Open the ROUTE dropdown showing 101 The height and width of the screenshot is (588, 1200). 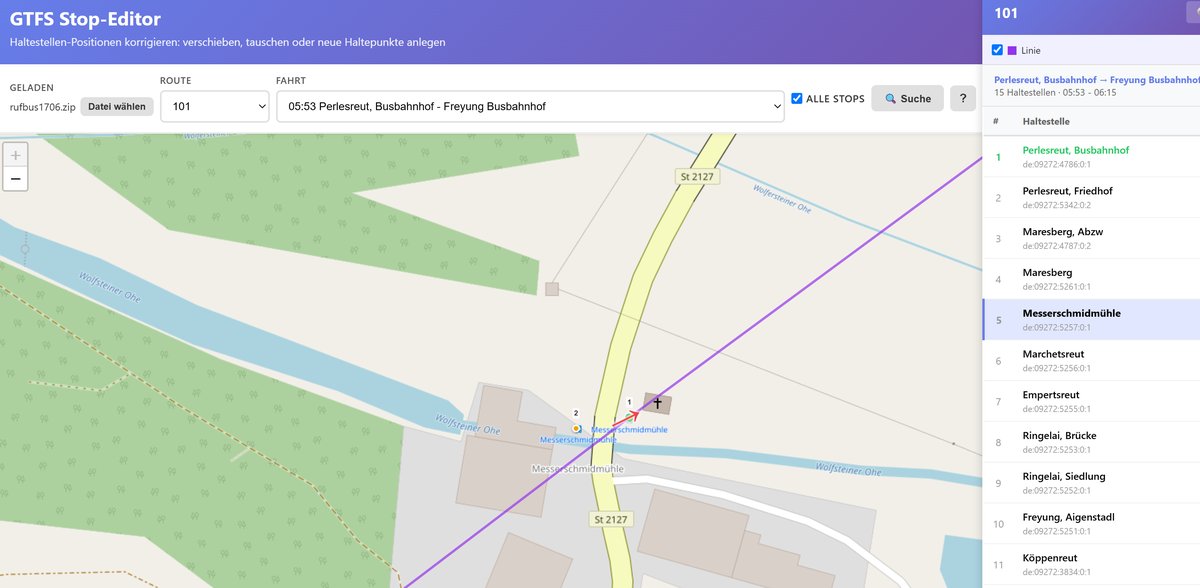214,106
